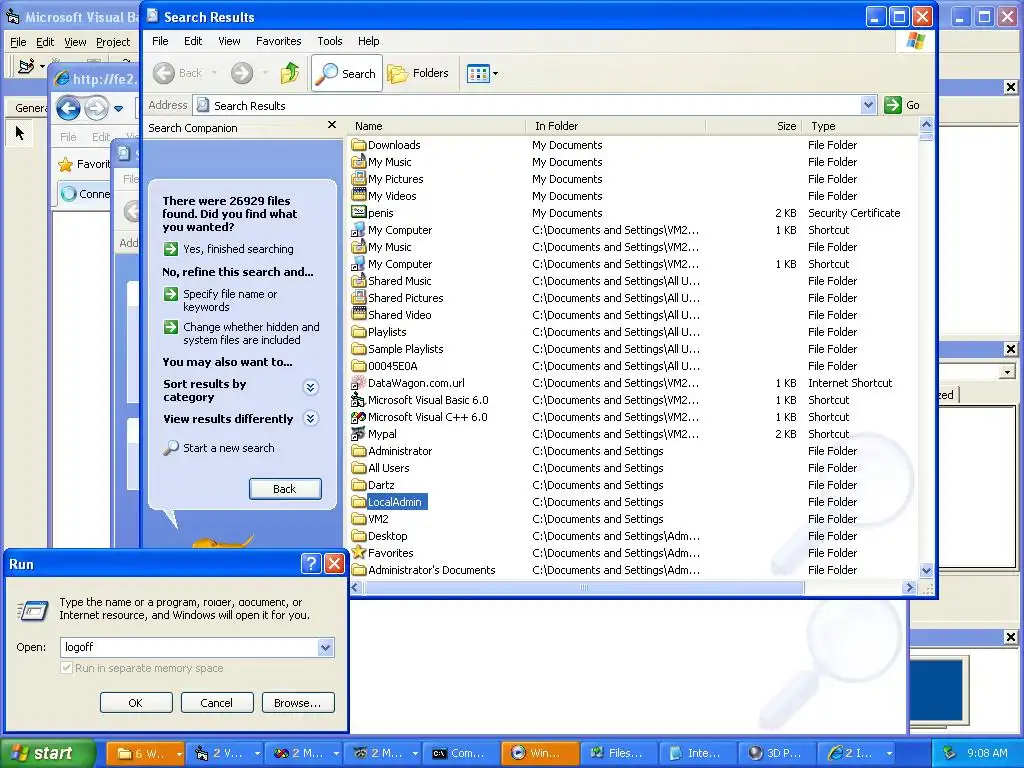This screenshot has height=768, width=1024.
Task: Click the Up folder icon in the toolbar
Action: [x=290, y=73]
